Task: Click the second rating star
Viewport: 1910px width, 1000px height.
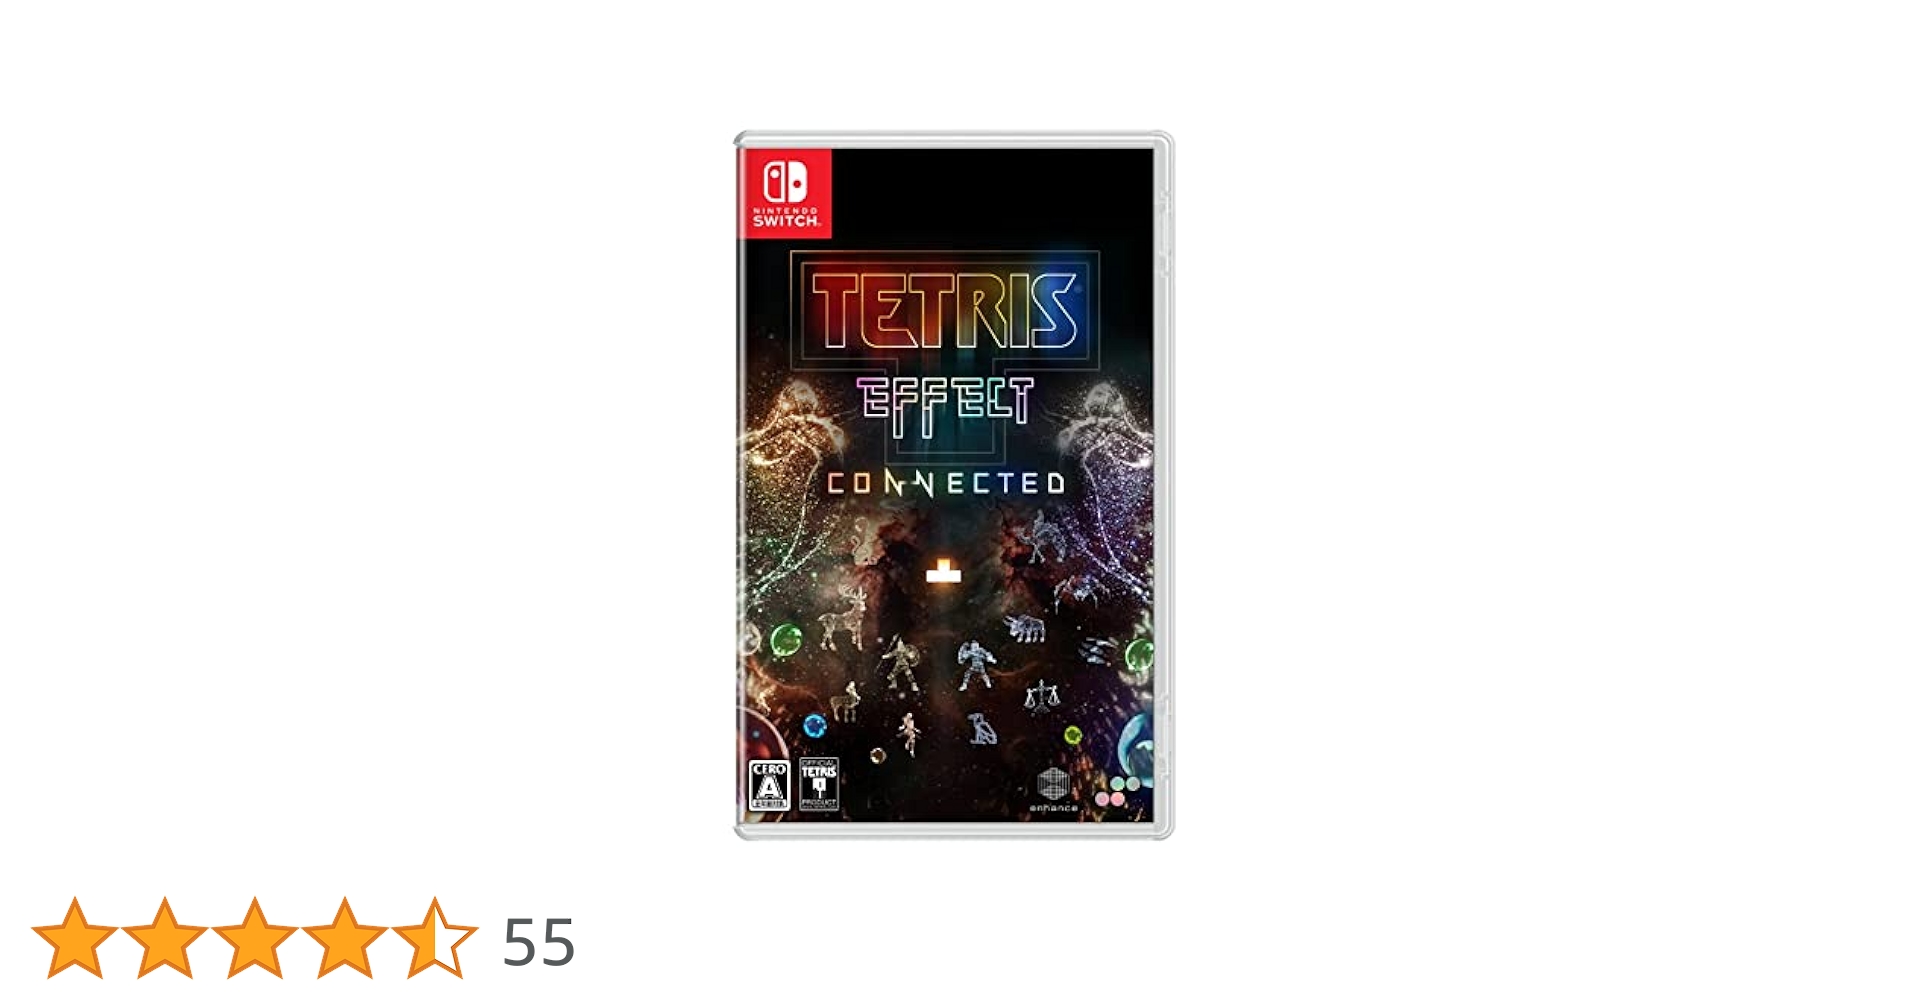Action: (165, 938)
